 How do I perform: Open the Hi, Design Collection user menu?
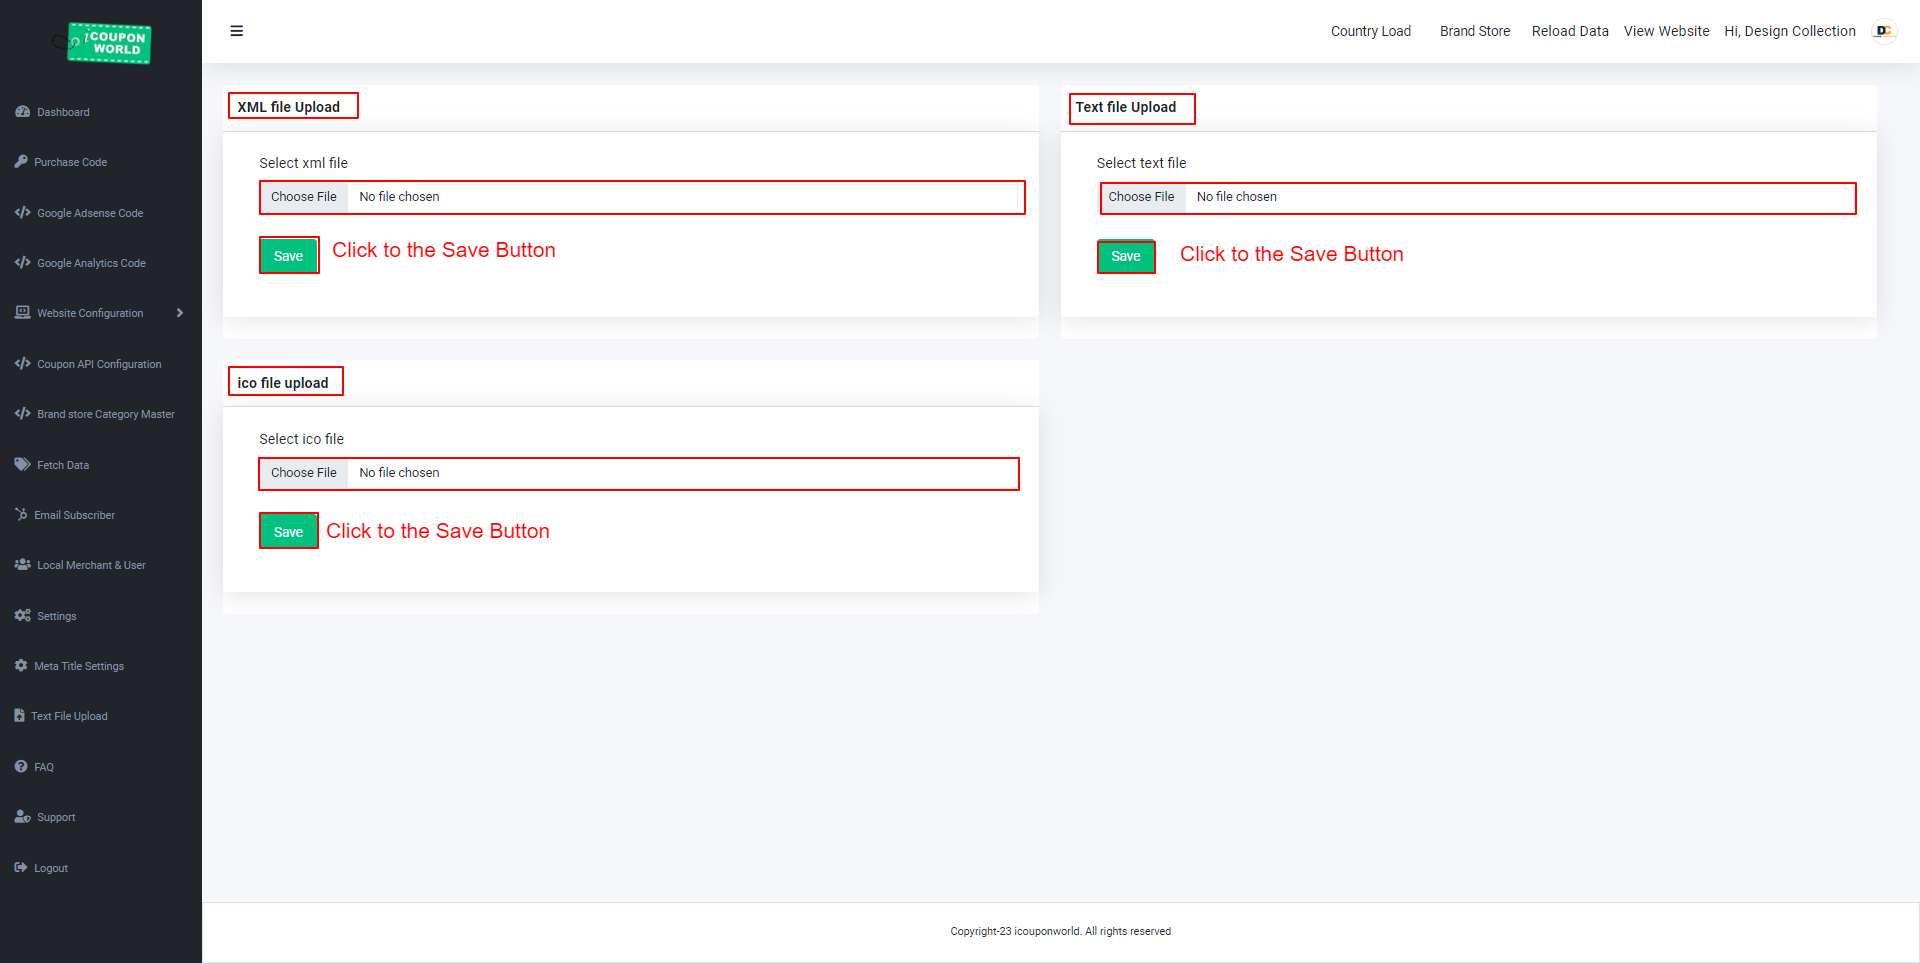pyautogui.click(x=1789, y=31)
